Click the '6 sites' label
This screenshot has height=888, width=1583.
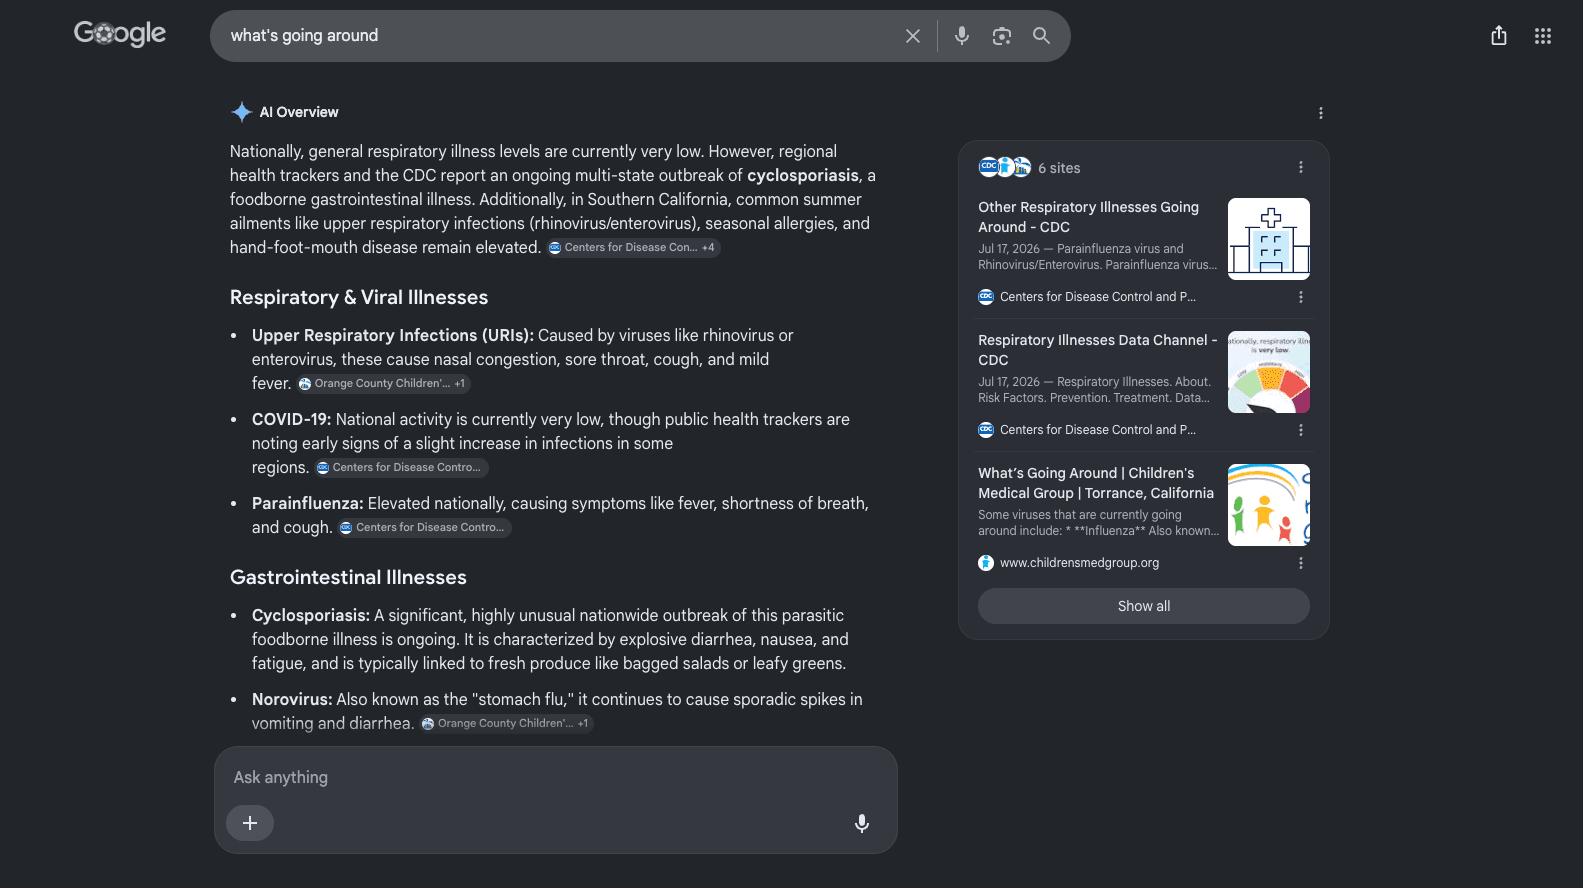[1059, 168]
